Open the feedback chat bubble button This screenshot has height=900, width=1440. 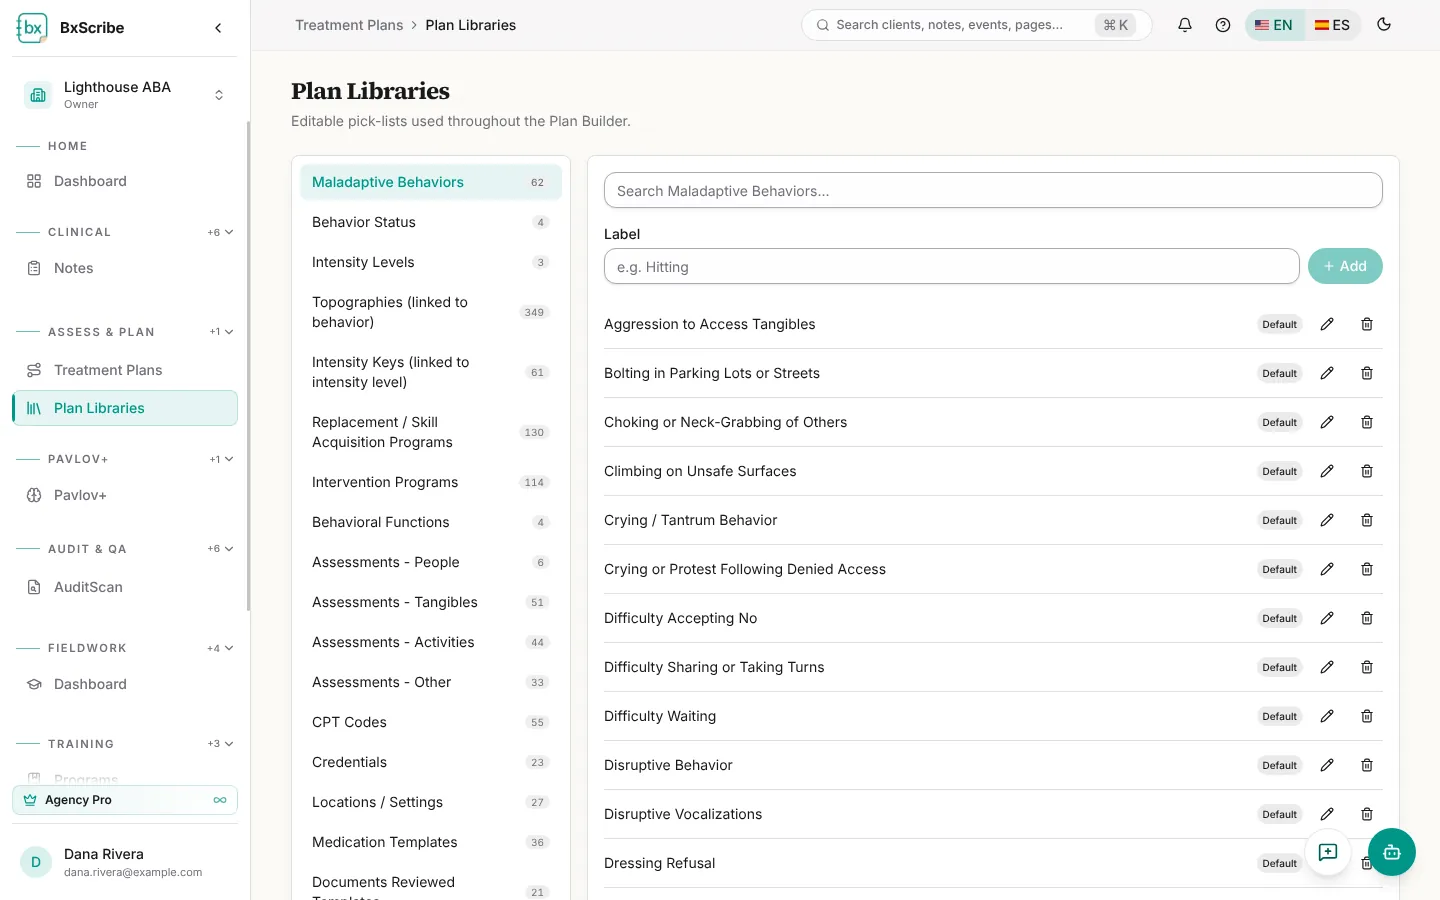(1328, 852)
